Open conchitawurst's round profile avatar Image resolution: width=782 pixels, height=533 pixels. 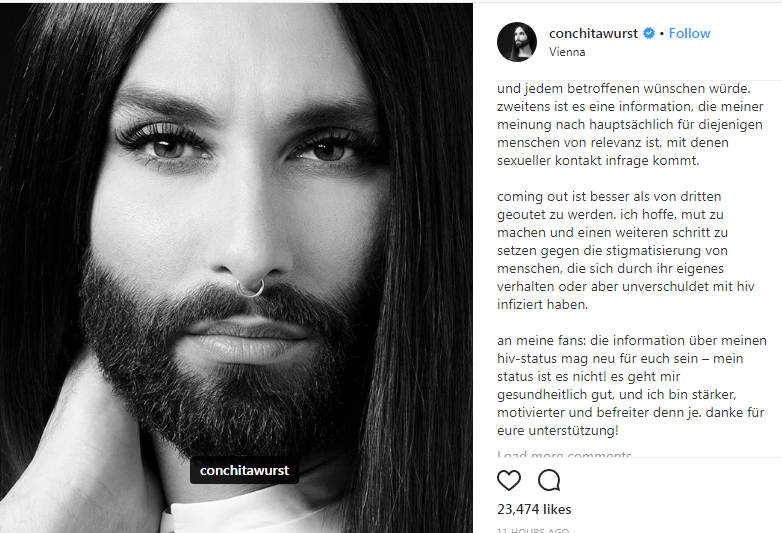tap(517, 42)
